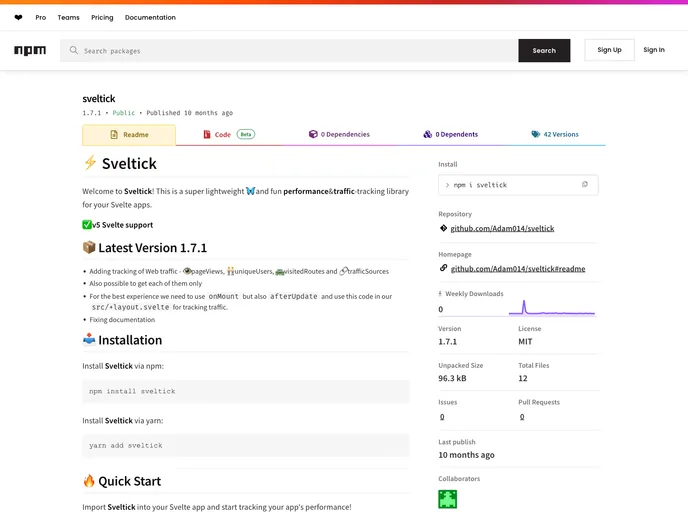Click the Installation inbox emoji icon
Image resolution: width=688 pixels, height=512 pixels.
click(89, 339)
